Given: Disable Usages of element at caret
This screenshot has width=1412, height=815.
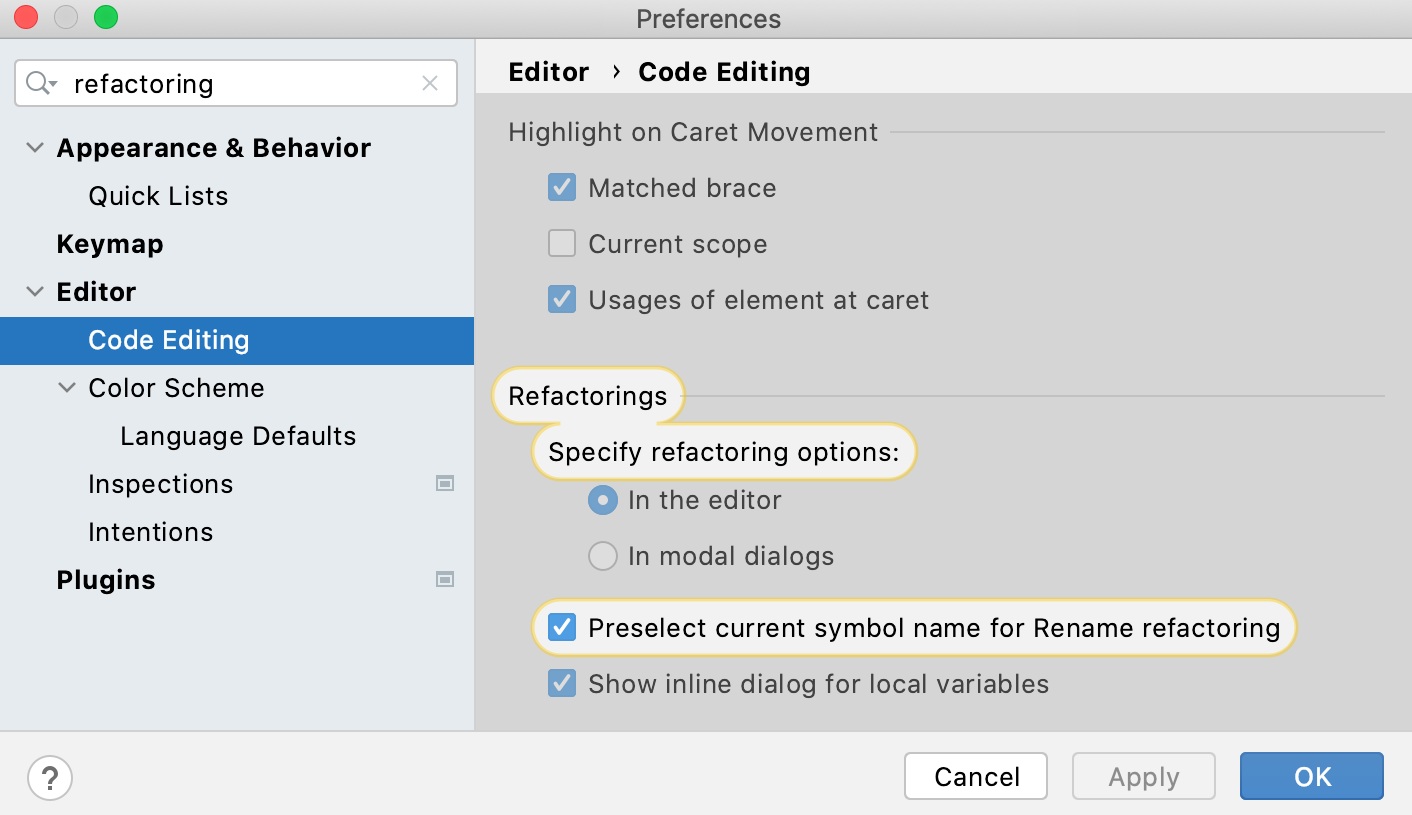Looking at the screenshot, I should pos(561,299).
